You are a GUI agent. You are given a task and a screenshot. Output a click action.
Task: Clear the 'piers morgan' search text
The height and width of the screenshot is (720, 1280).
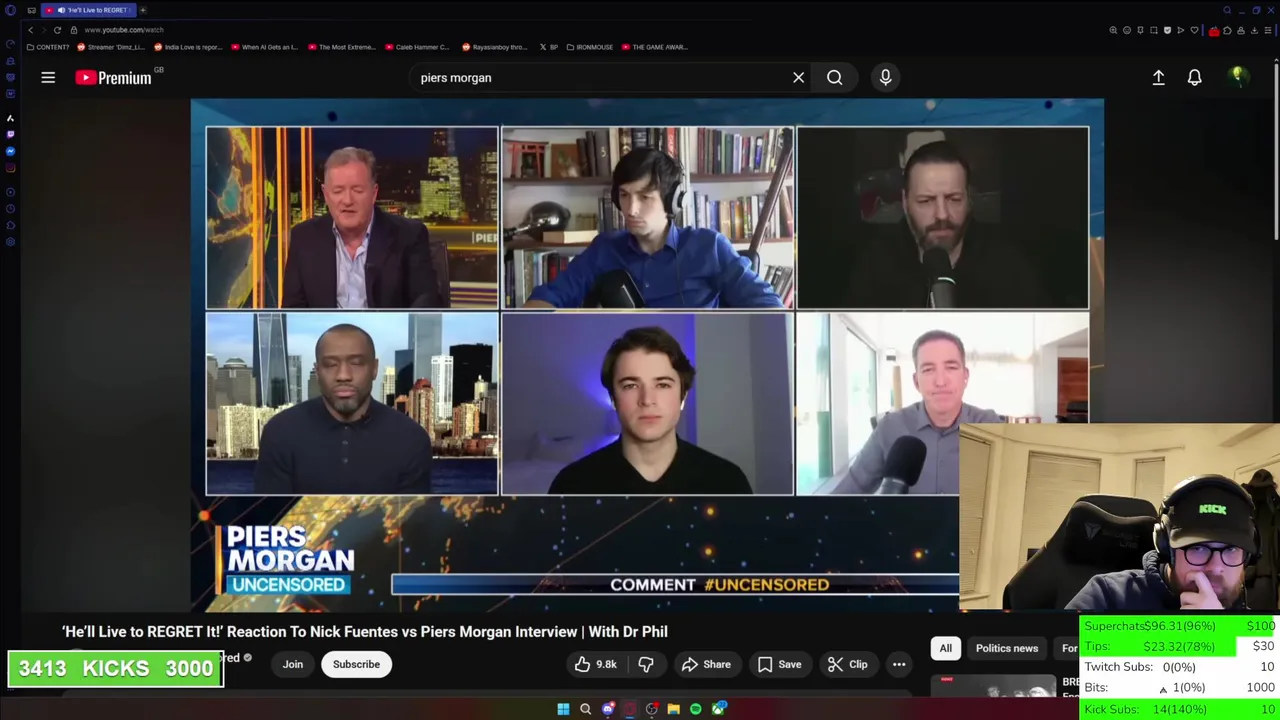pos(798,77)
